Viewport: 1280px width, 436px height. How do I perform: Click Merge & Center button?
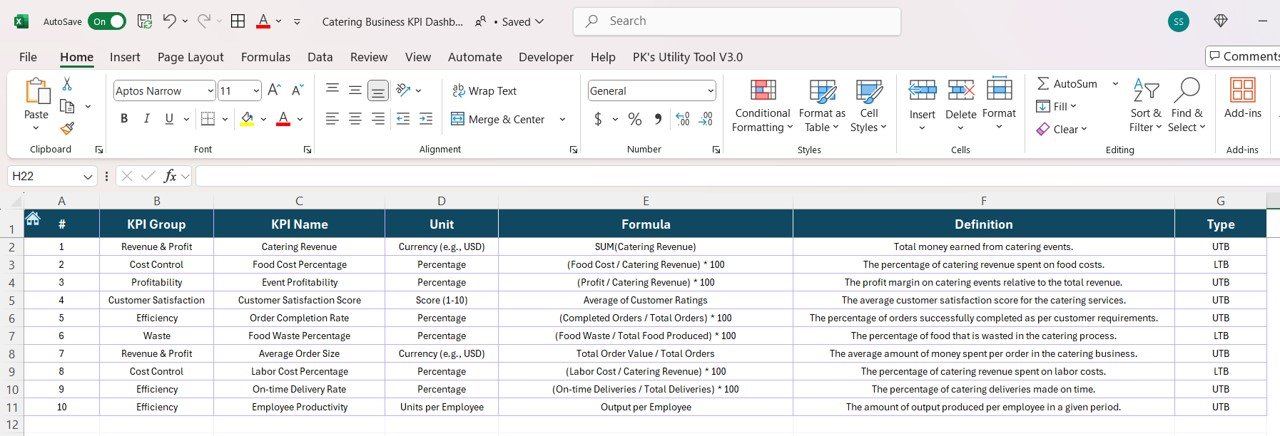[x=498, y=119]
